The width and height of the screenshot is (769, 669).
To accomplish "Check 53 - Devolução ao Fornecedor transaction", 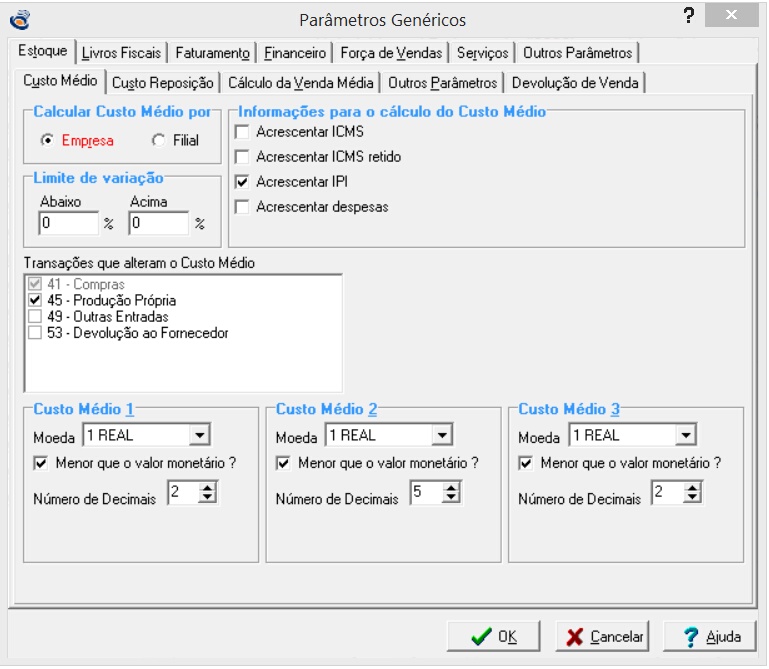I will (35, 333).
